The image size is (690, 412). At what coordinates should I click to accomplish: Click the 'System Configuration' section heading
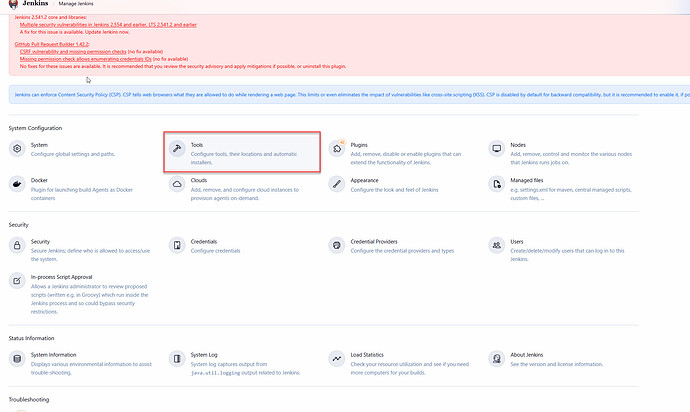tap(35, 128)
